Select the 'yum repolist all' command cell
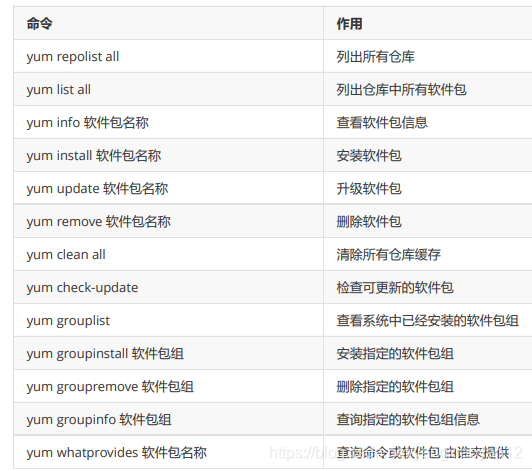 point(168,56)
